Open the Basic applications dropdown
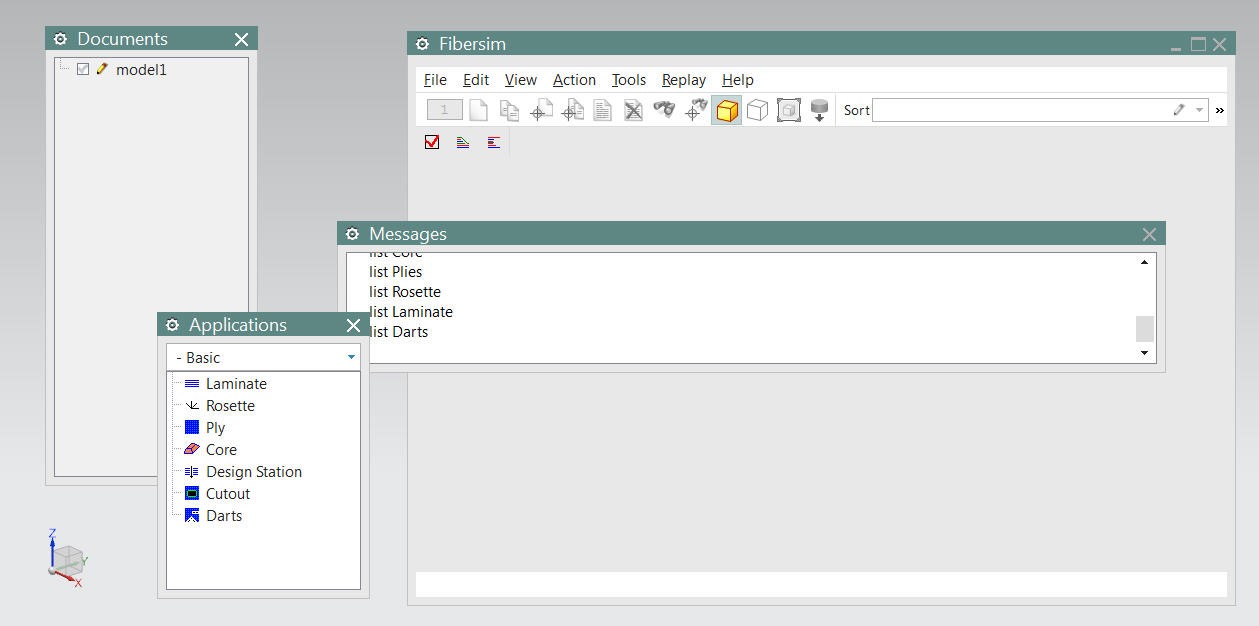This screenshot has width=1259, height=626. click(350, 357)
